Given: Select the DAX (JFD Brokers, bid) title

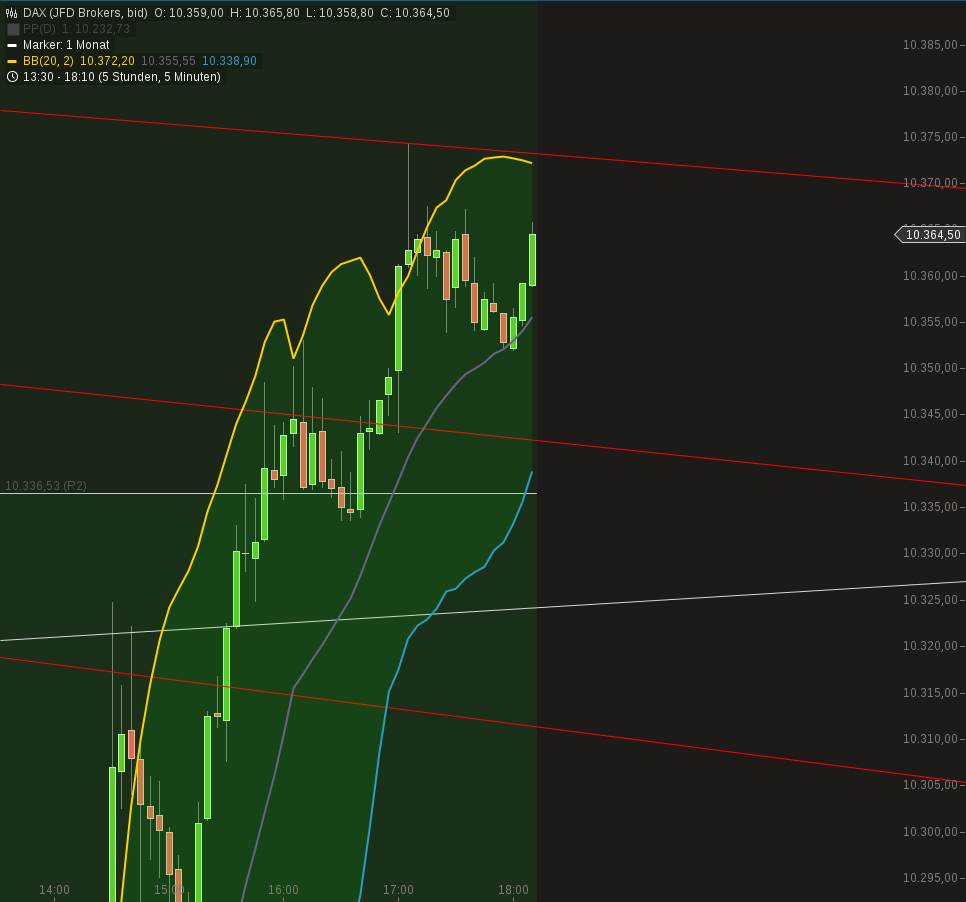Looking at the screenshot, I should 85,13.
